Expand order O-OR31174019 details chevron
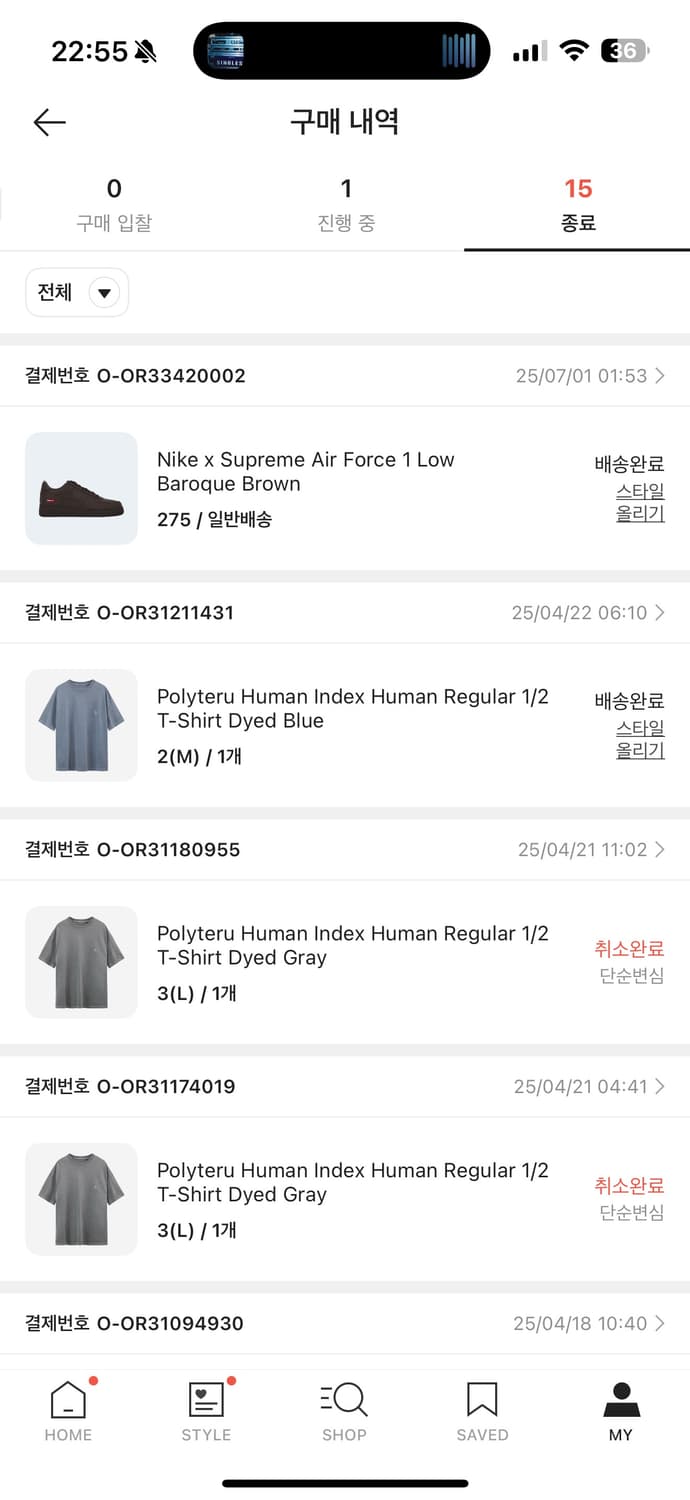 [x=660, y=1087]
